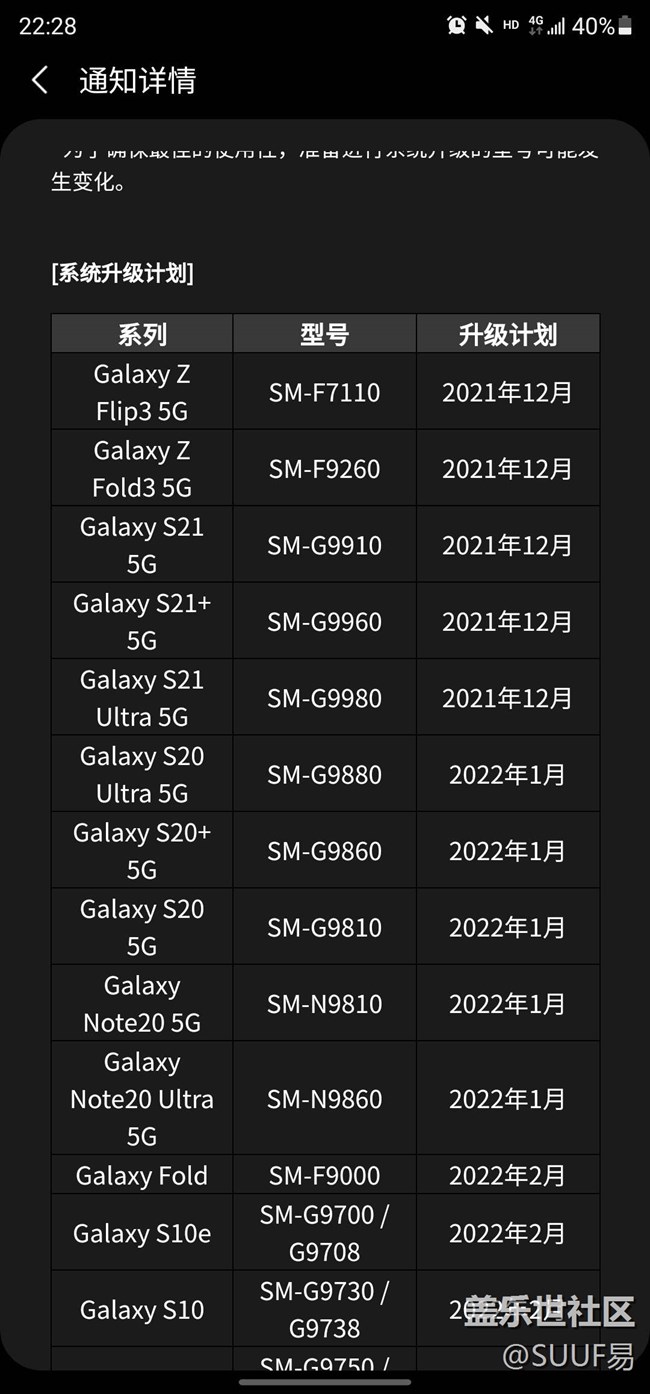Tap the 系列 column header
Viewport: 650px width, 1394px height.
coord(142,334)
